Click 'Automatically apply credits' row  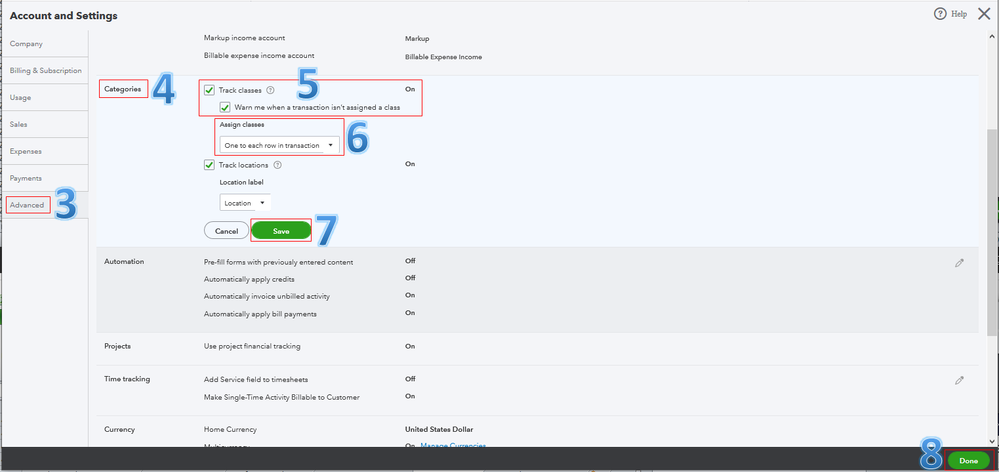(x=249, y=279)
